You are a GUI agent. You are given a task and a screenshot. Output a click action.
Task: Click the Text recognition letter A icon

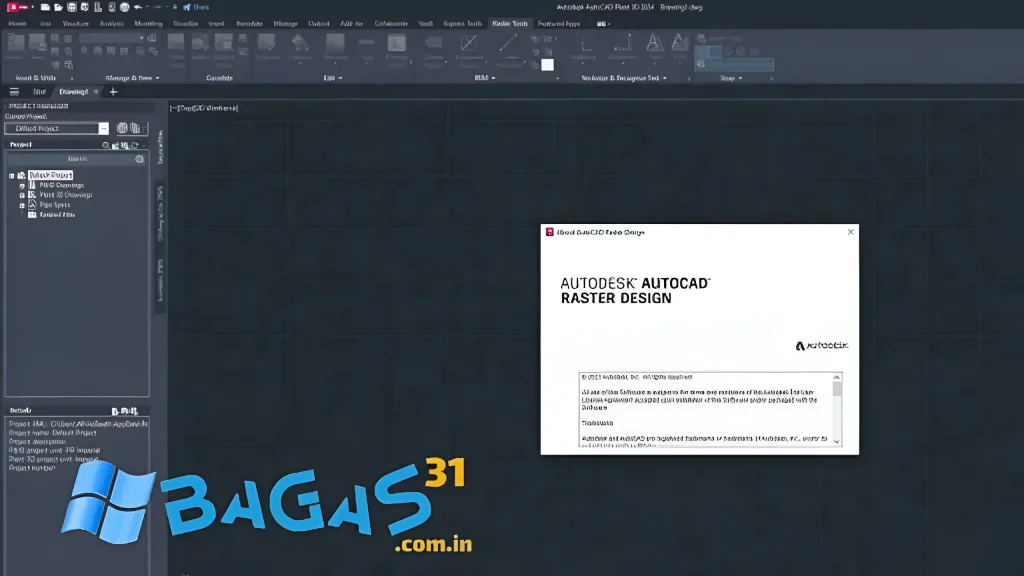pos(654,44)
